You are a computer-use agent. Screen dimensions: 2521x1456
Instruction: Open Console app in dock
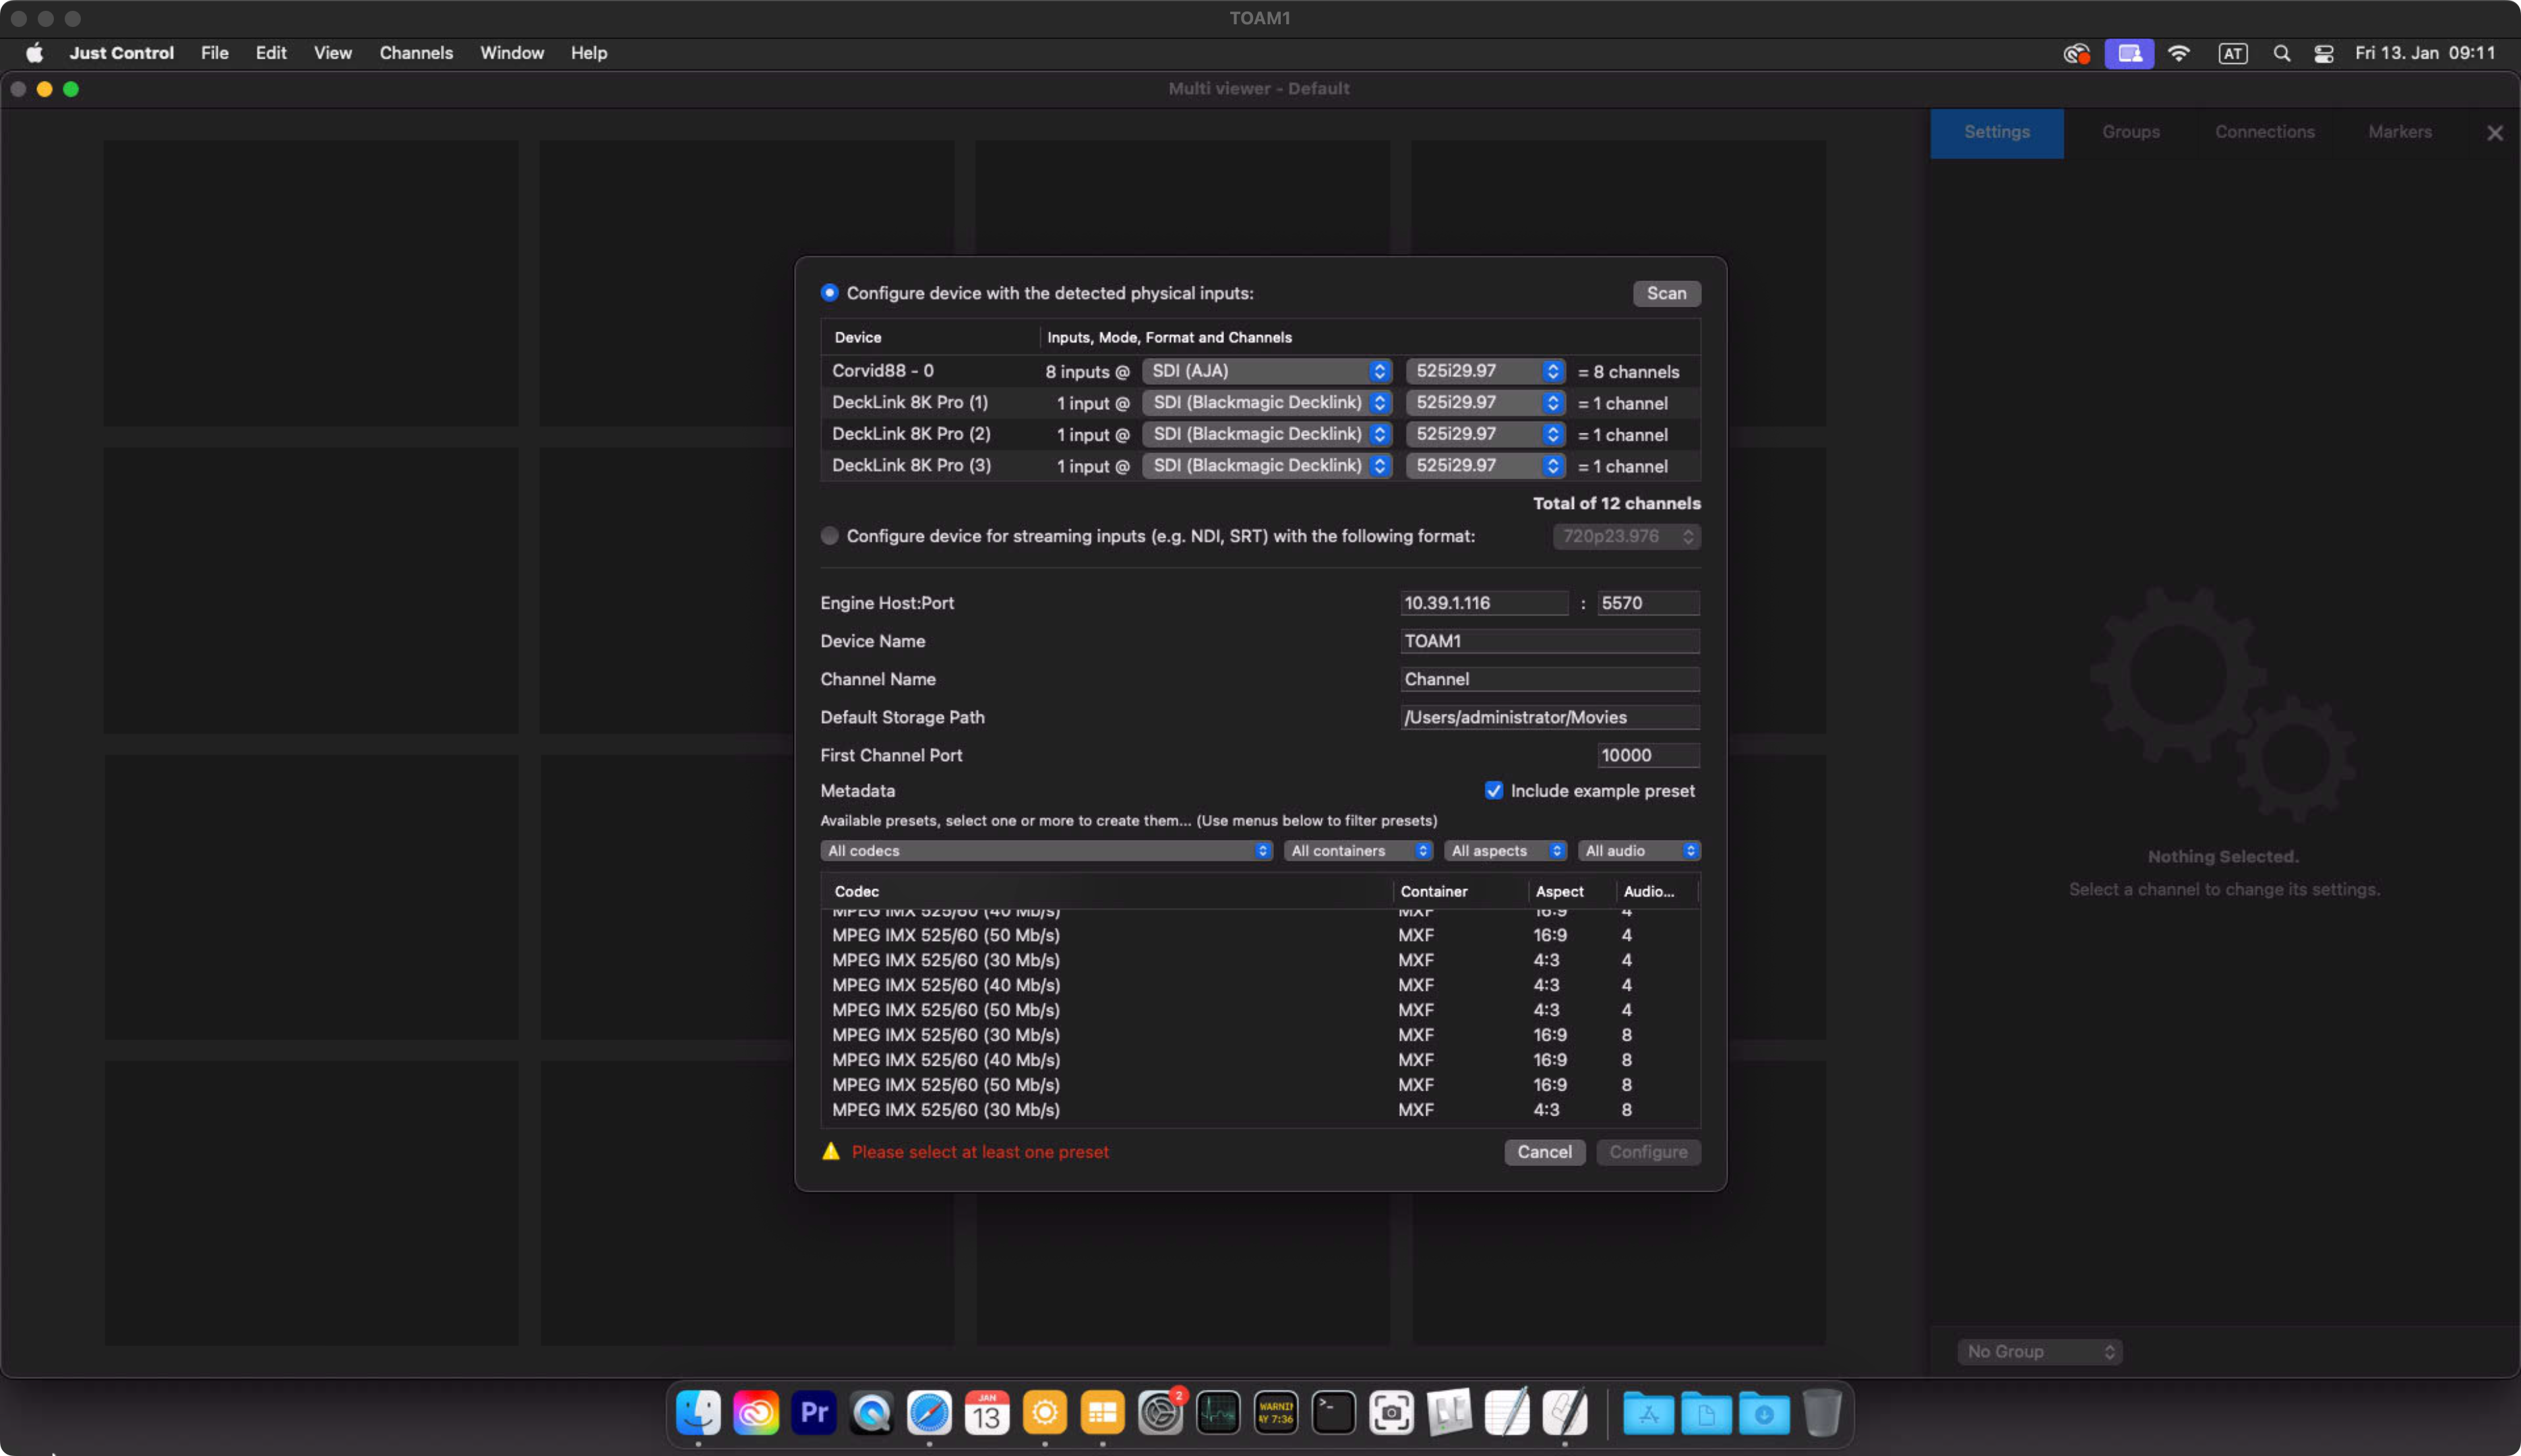[1276, 1412]
